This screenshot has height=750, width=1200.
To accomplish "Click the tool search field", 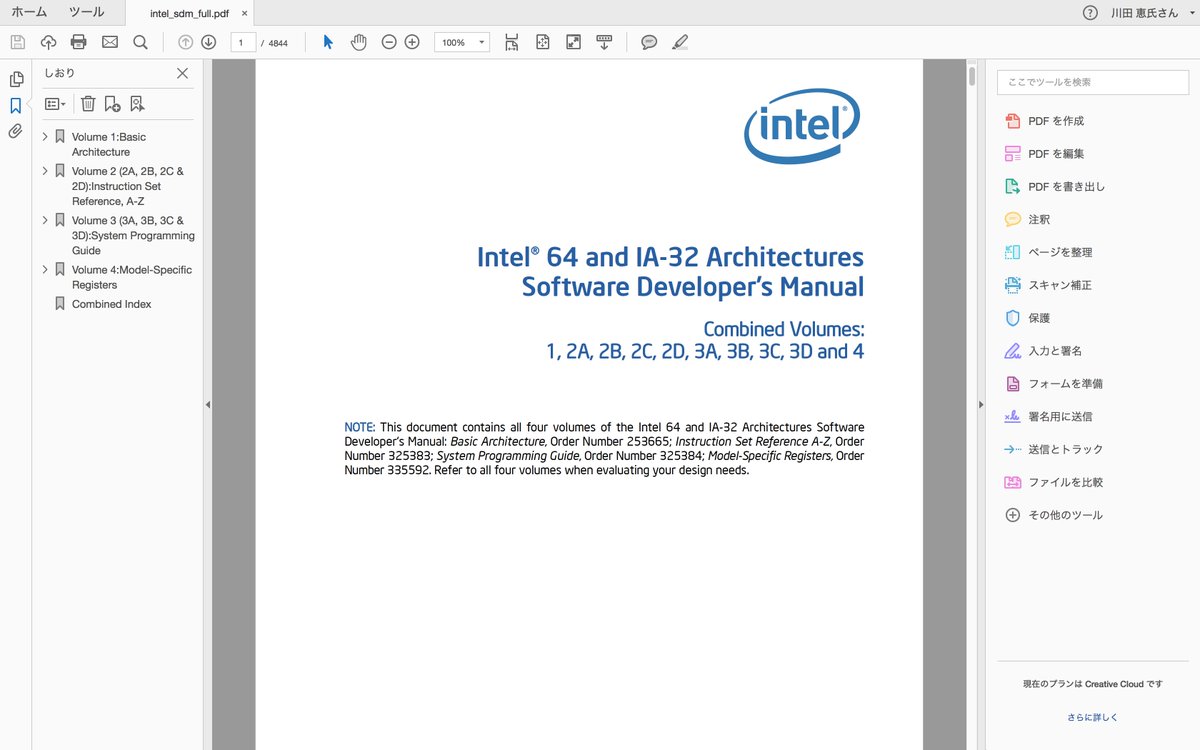I will 1091,82.
